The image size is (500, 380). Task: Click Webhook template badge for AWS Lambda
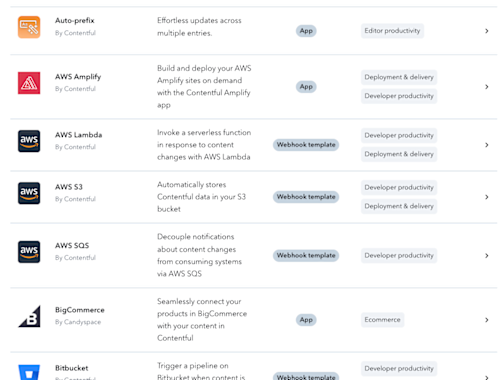306,145
